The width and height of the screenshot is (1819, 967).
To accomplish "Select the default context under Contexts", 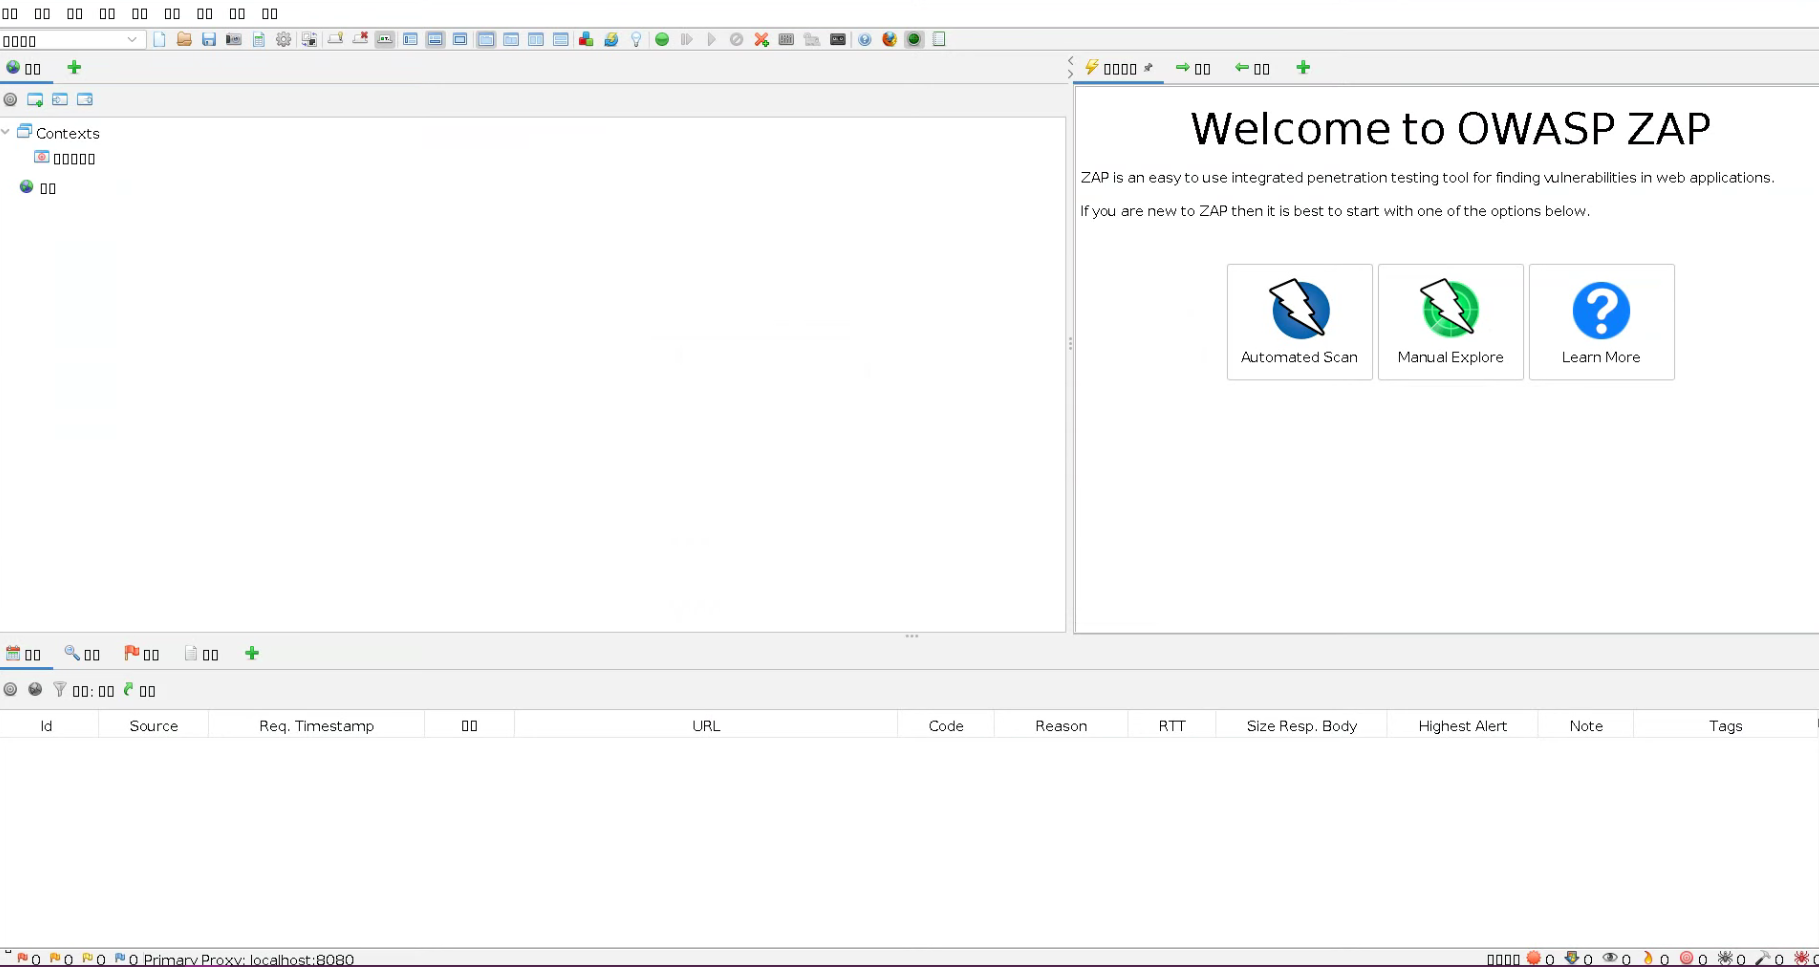I will coord(65,158).
